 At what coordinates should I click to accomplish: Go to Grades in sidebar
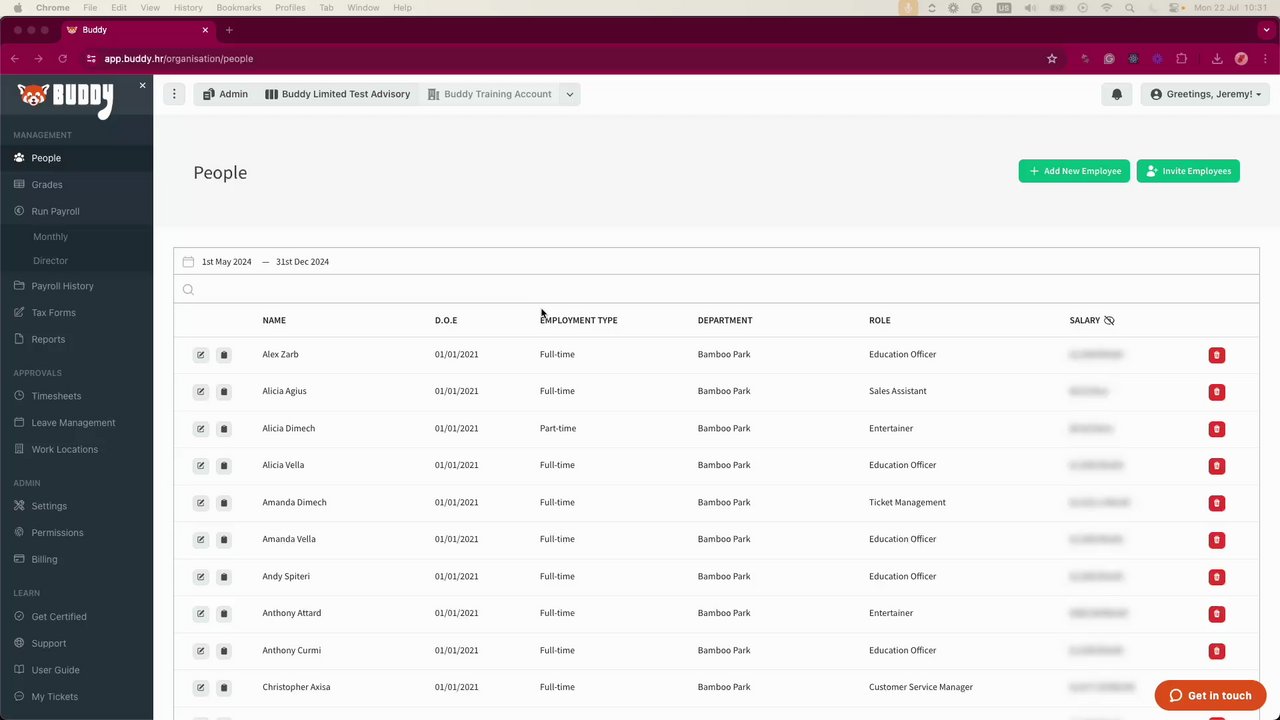coord(46,185)
